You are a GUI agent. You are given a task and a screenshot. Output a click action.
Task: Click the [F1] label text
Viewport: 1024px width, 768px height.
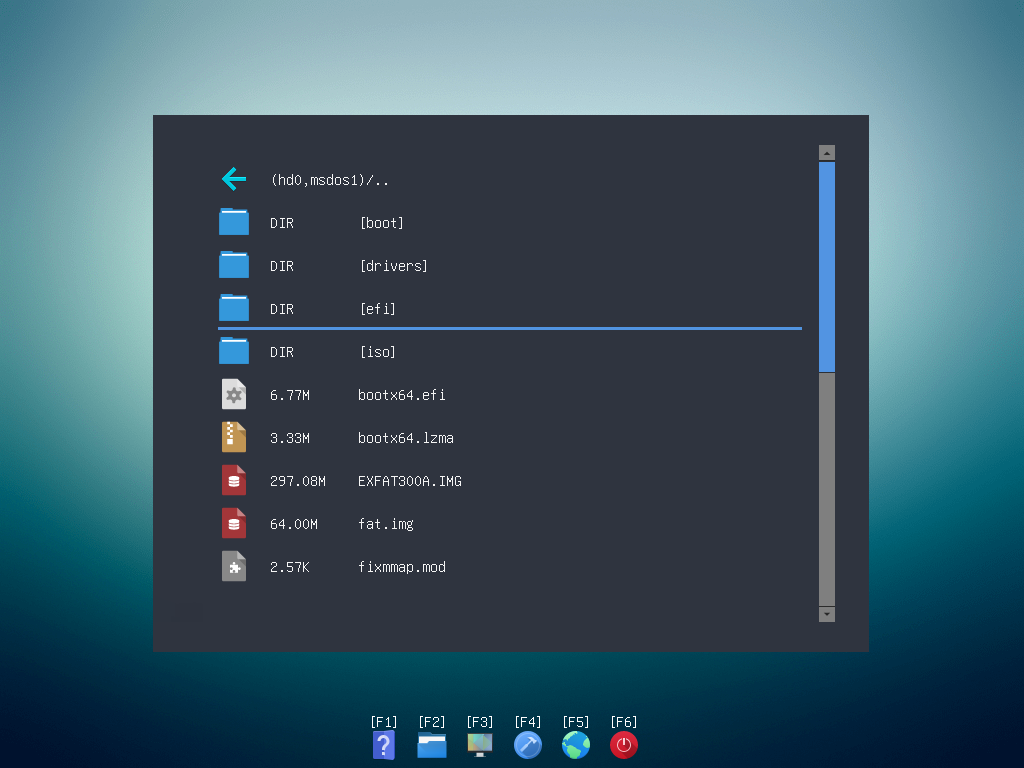point(384,722)
